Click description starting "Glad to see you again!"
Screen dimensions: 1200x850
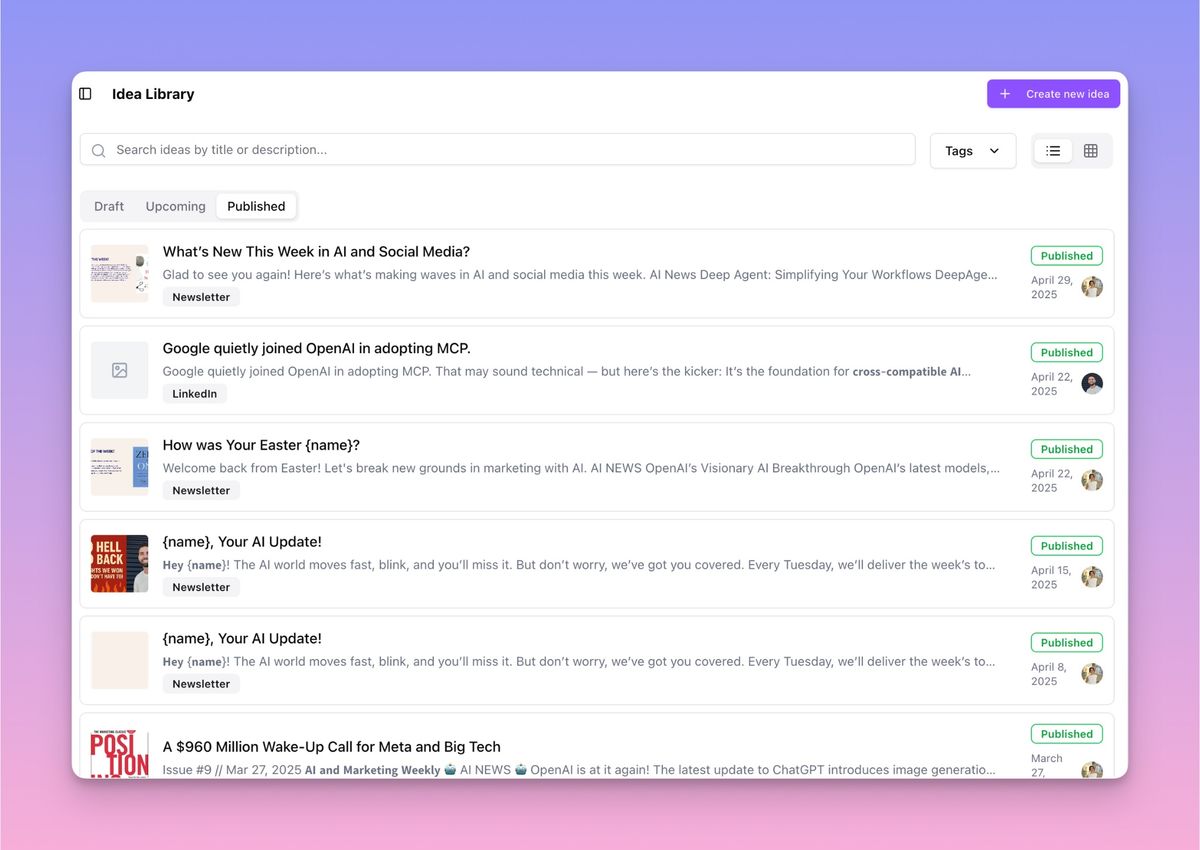pos(580,275)
